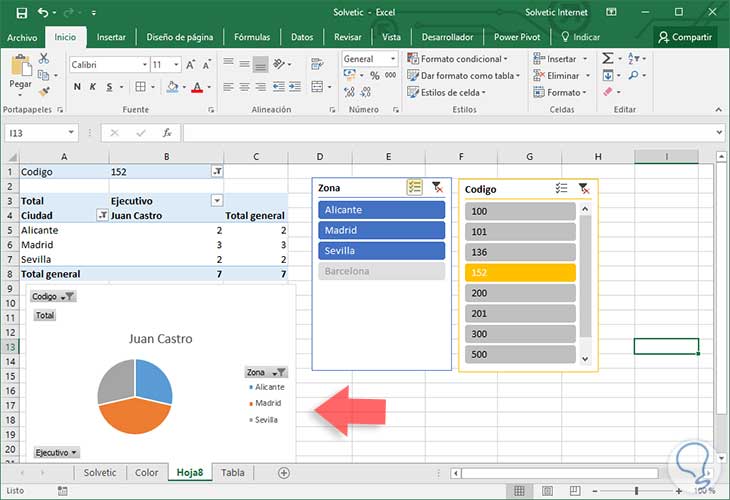The height and width of the screenshot is (500, 730).
Task: Clear filter icon on Zona slicer
Action: pos(437,187)
